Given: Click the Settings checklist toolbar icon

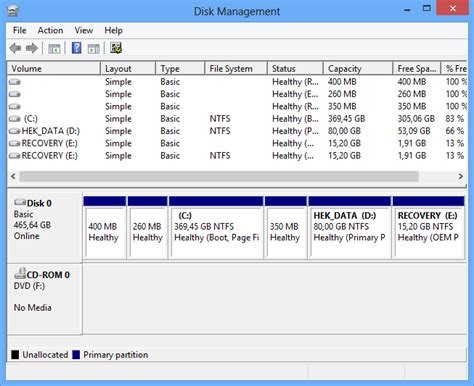Looking at the screenshot, I should point(116,48).
